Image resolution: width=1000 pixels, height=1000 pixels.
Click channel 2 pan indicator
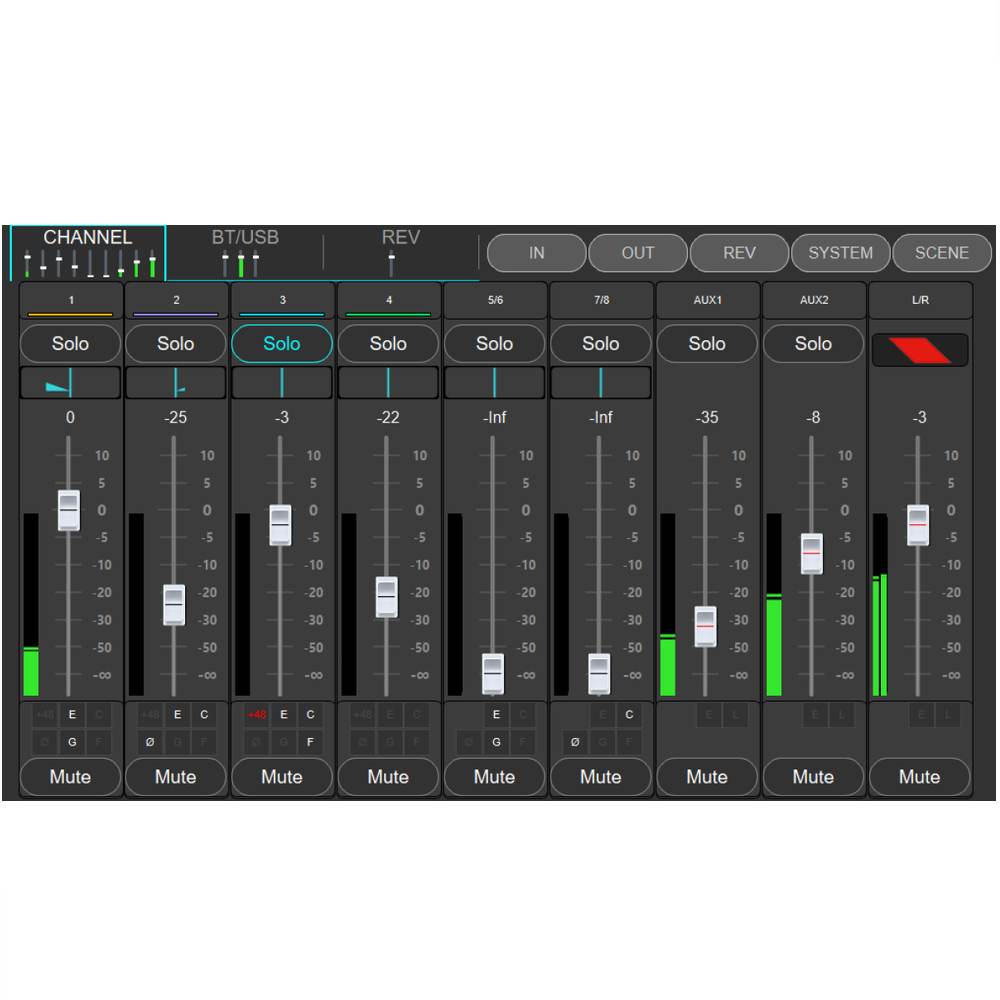coord(176,382)
